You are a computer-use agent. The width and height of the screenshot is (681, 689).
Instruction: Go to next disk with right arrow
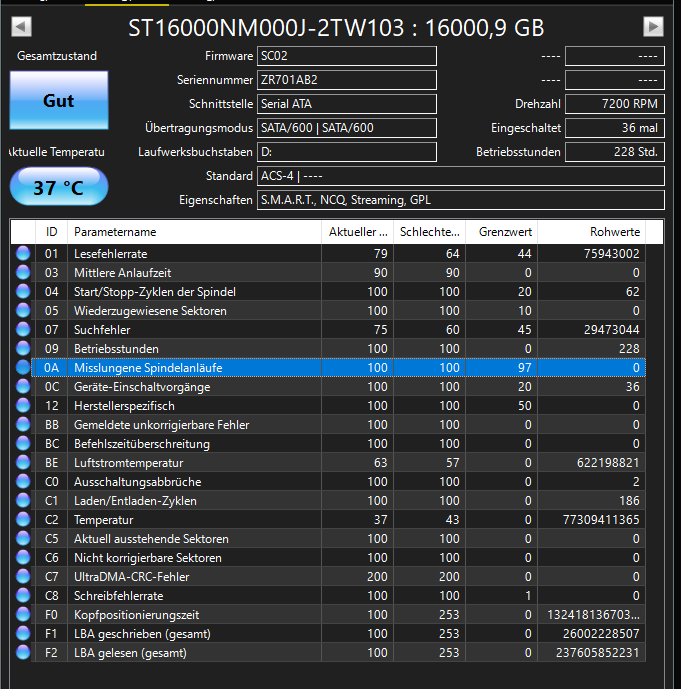click(x=653, y=27)
